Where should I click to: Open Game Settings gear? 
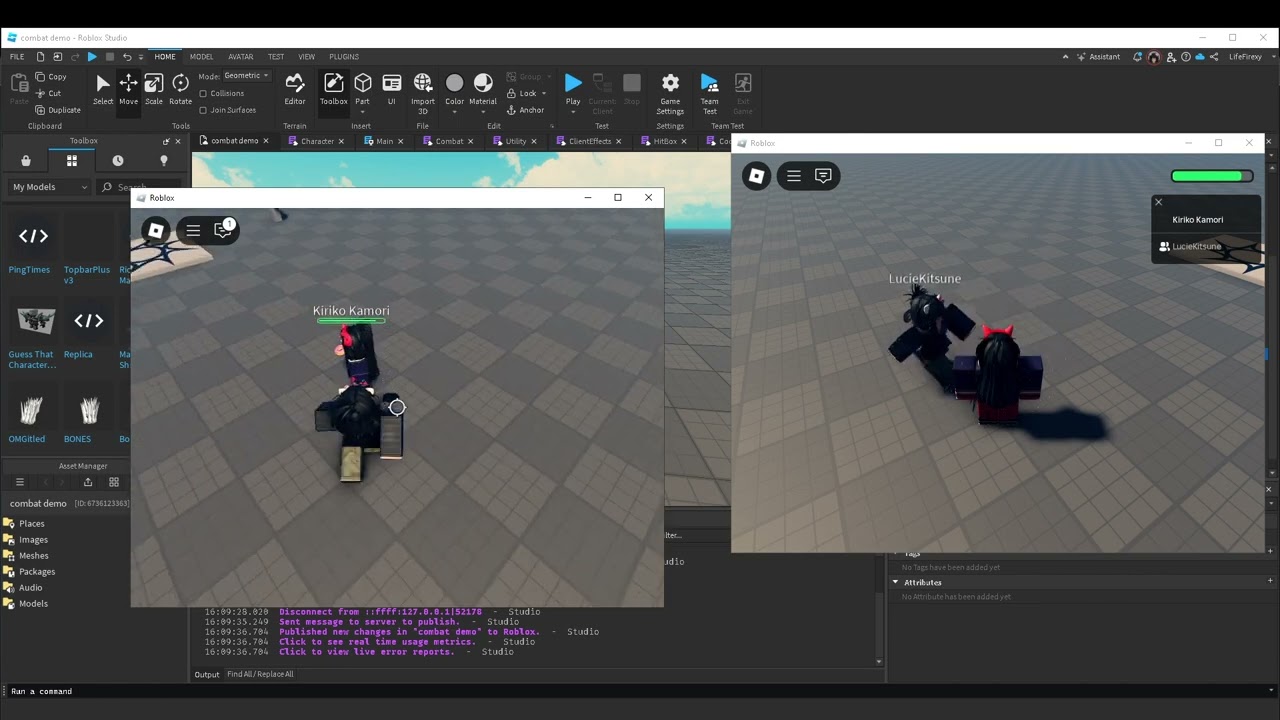(x=670, y=93)
